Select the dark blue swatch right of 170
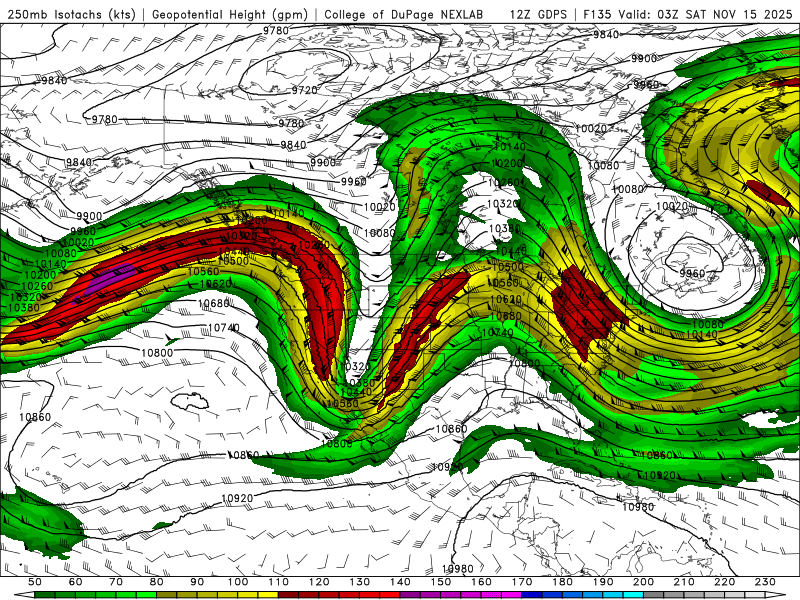 click(532, 595)
